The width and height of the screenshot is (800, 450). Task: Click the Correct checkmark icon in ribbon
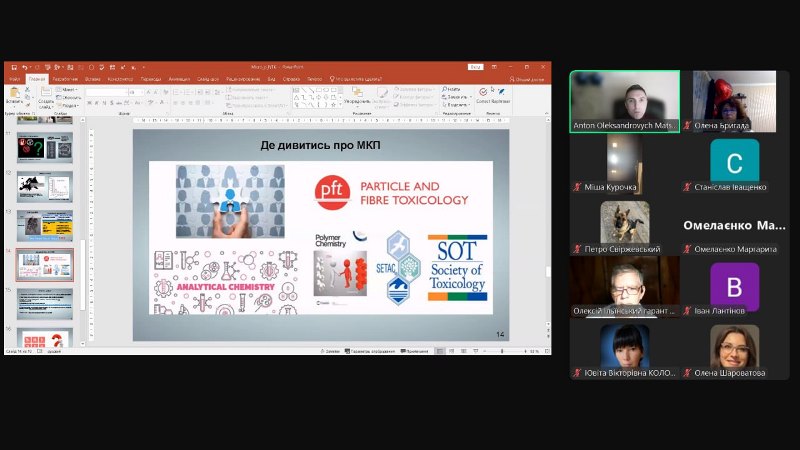pos(483,92)
